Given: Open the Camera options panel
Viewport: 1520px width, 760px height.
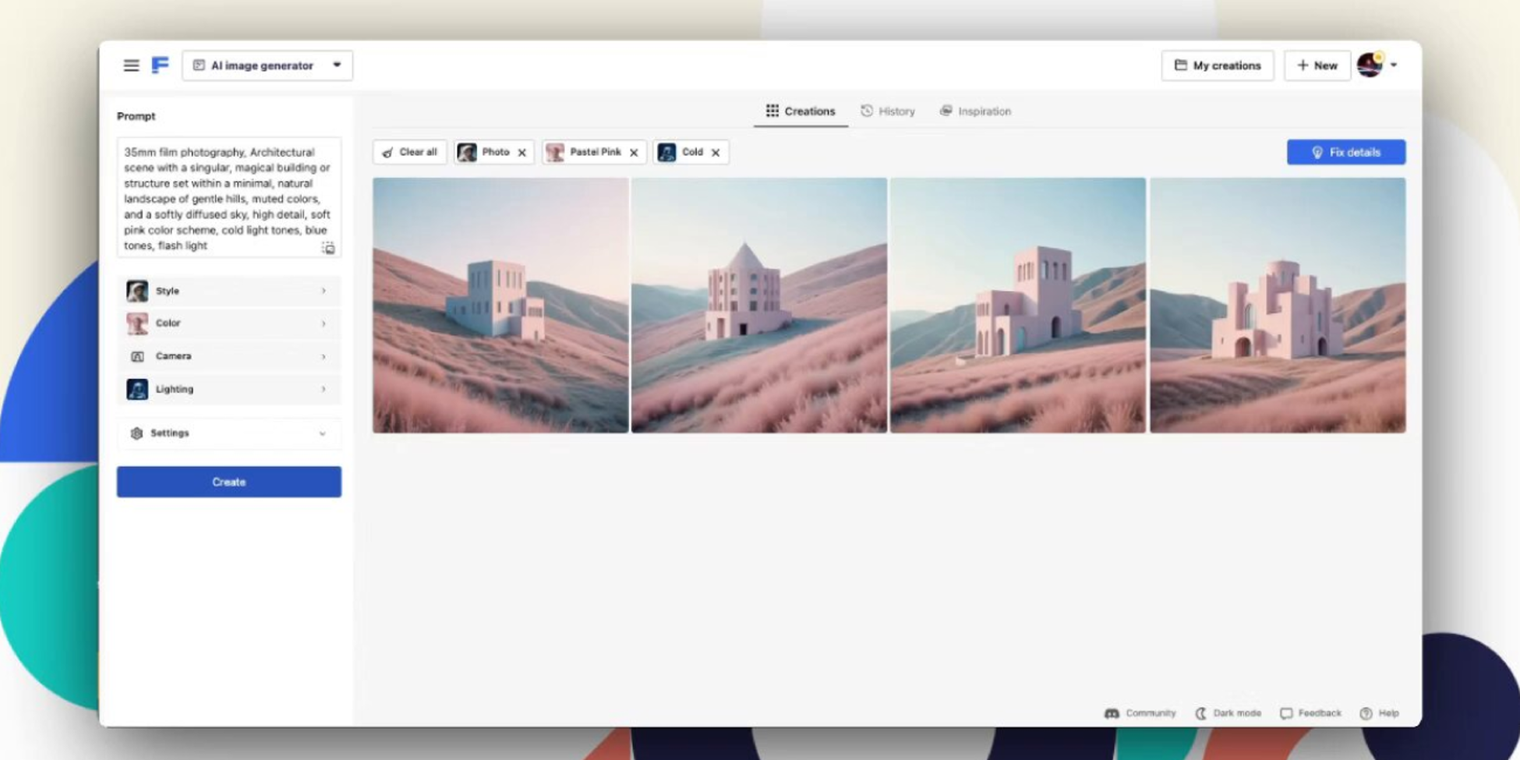Looking at the screenshot, I should pyautogui.click(x=229, y=356).
